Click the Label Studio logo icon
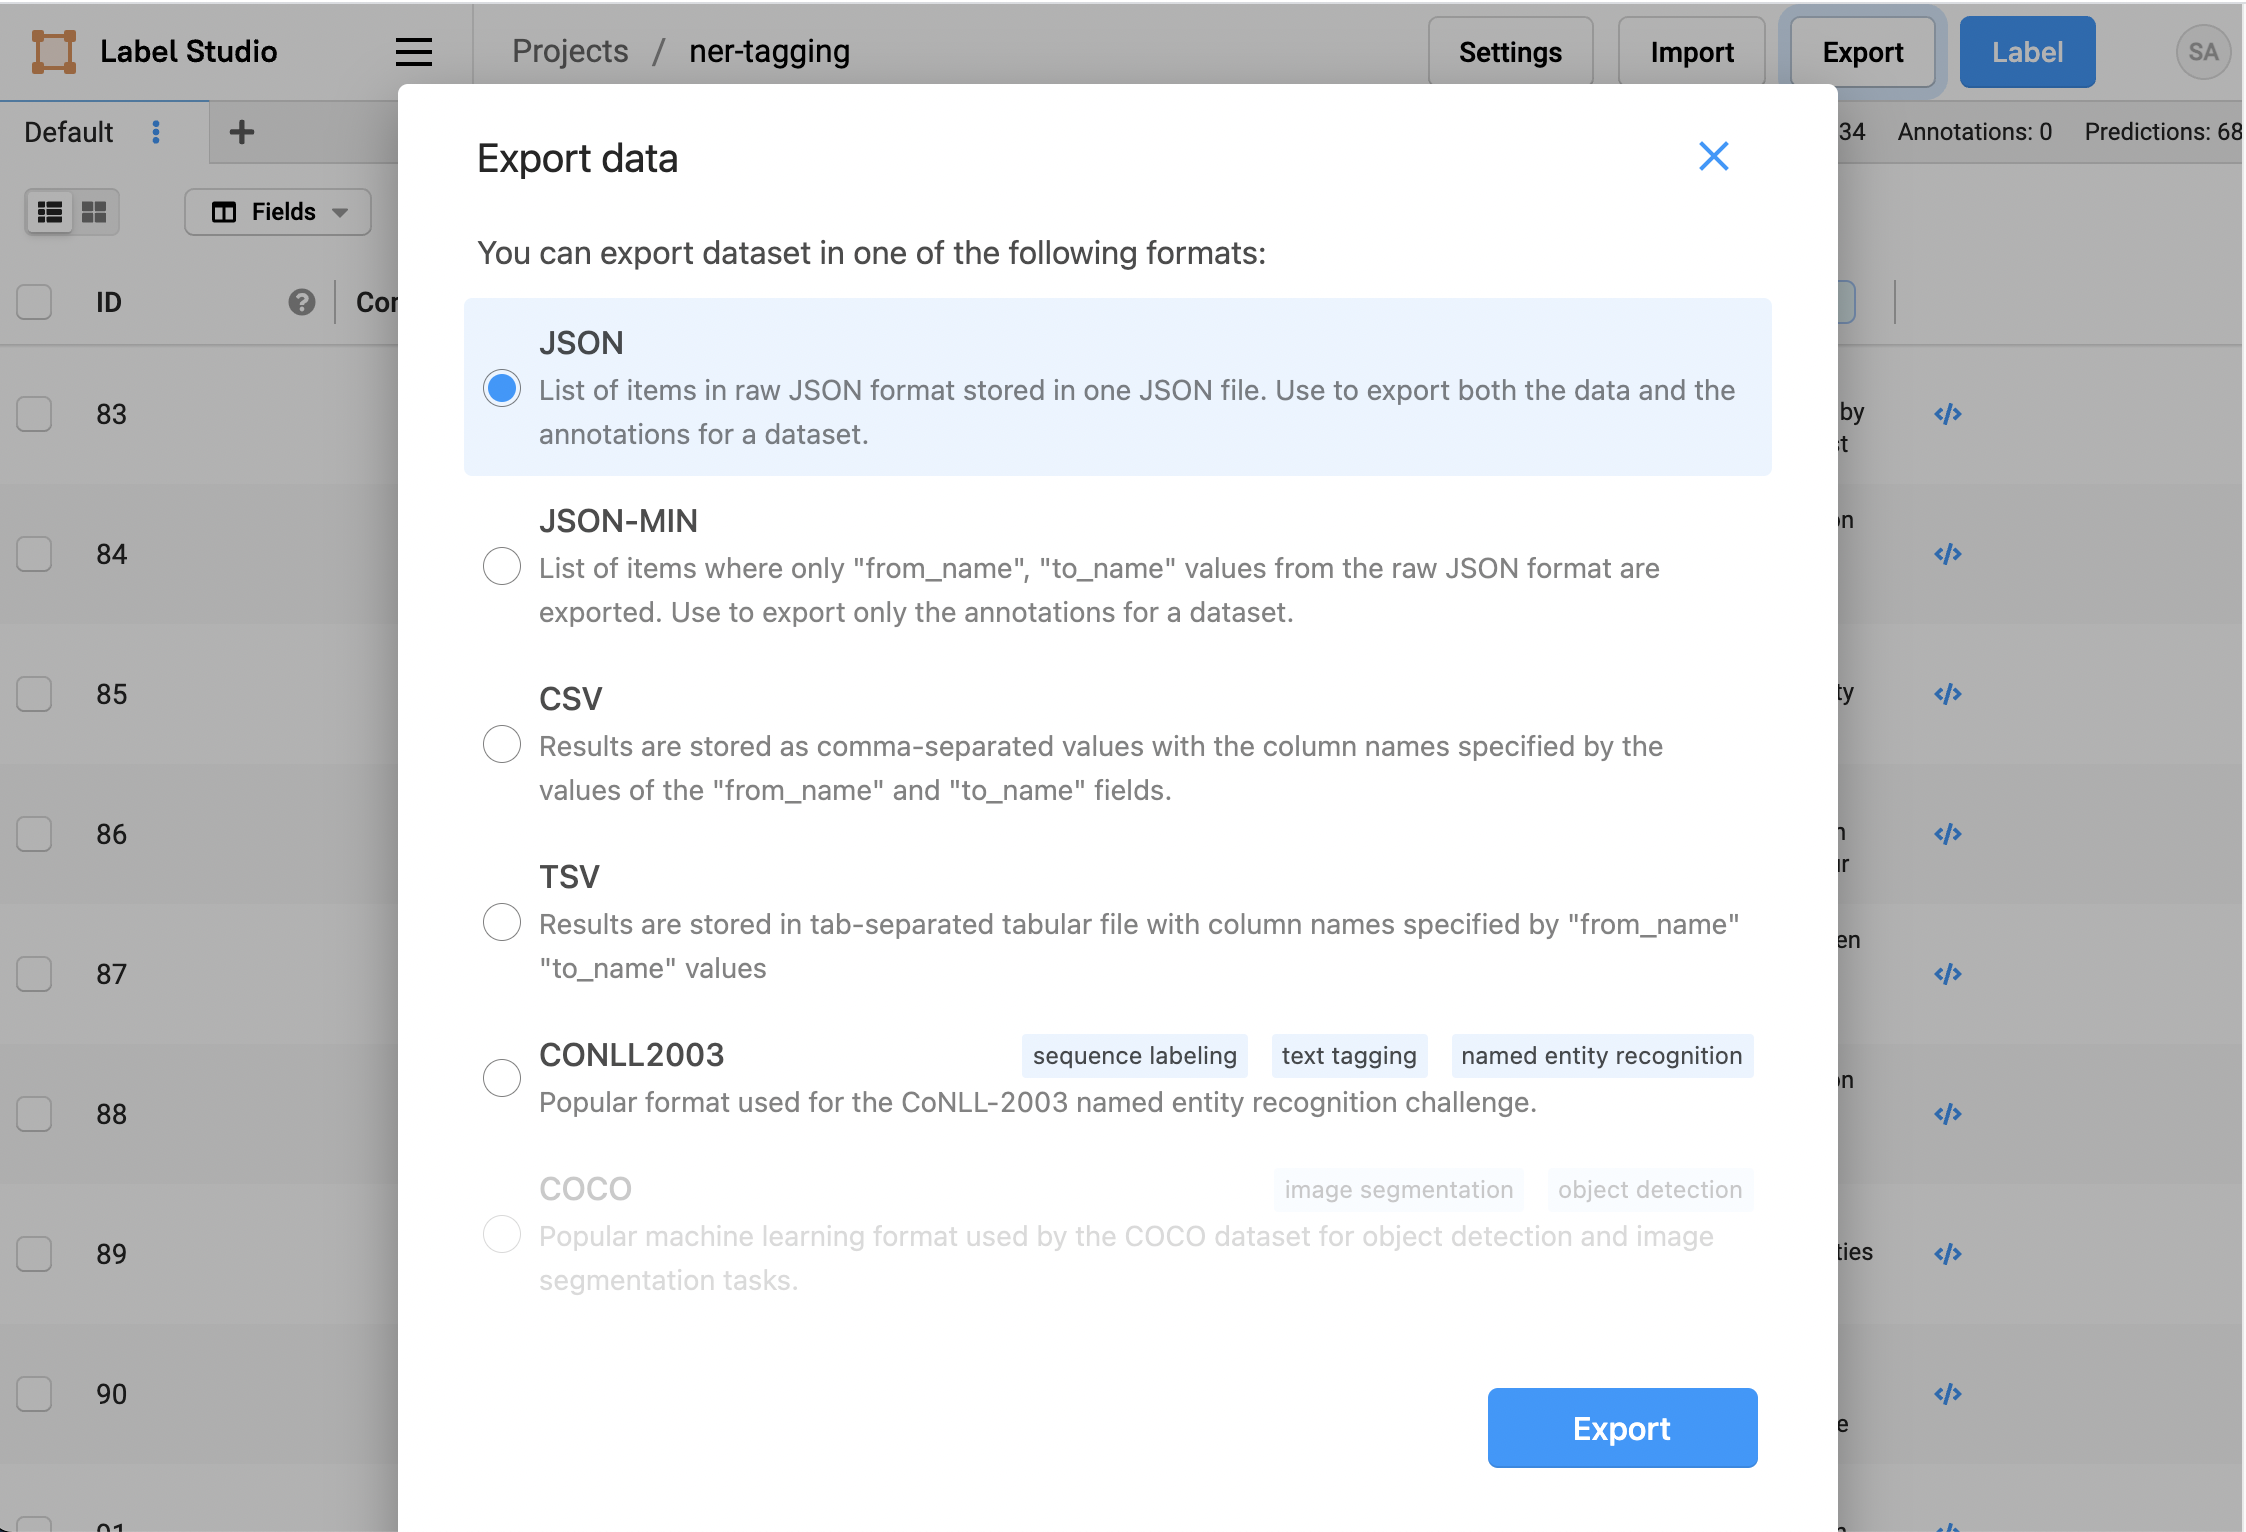 click(x=52, y=50)
